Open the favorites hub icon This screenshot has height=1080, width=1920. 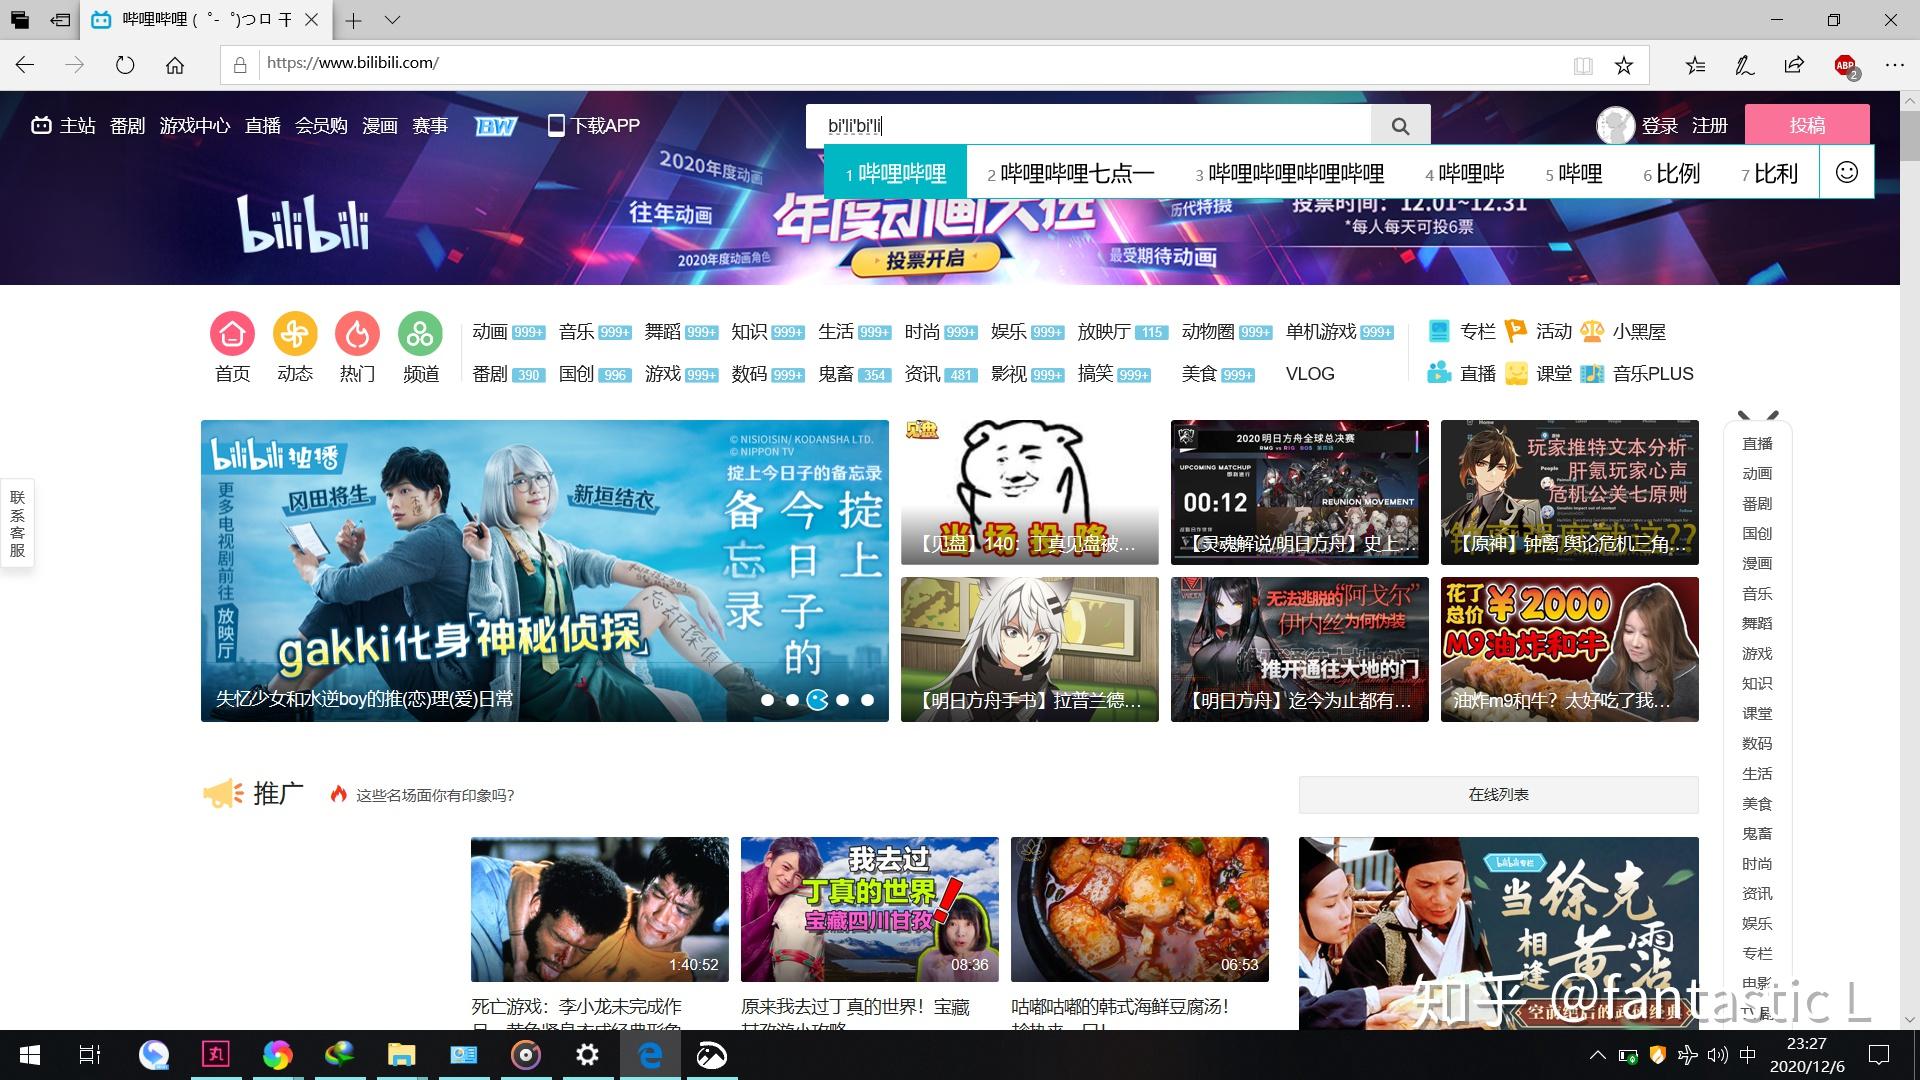pyautogui.click(x=1695, y=65)
